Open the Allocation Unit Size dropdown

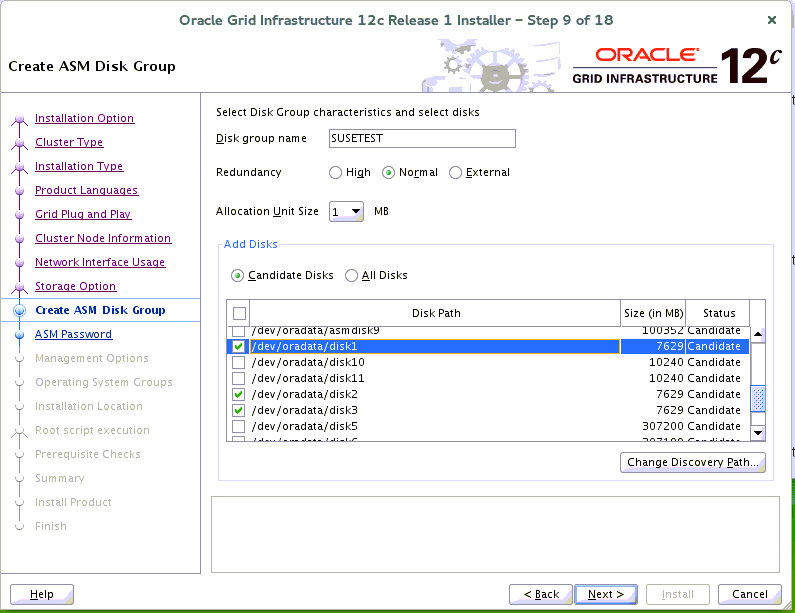[346, 212]
